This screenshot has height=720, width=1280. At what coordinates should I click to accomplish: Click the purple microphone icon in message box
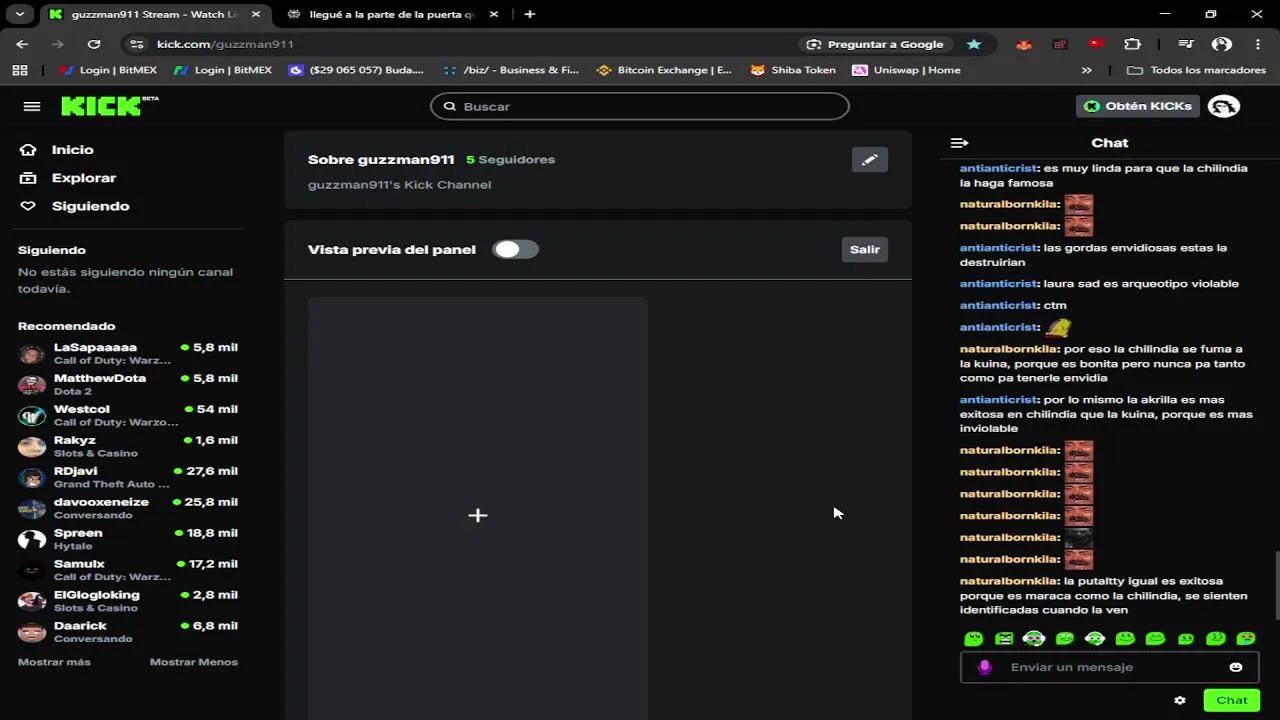(x=984, y=667)
